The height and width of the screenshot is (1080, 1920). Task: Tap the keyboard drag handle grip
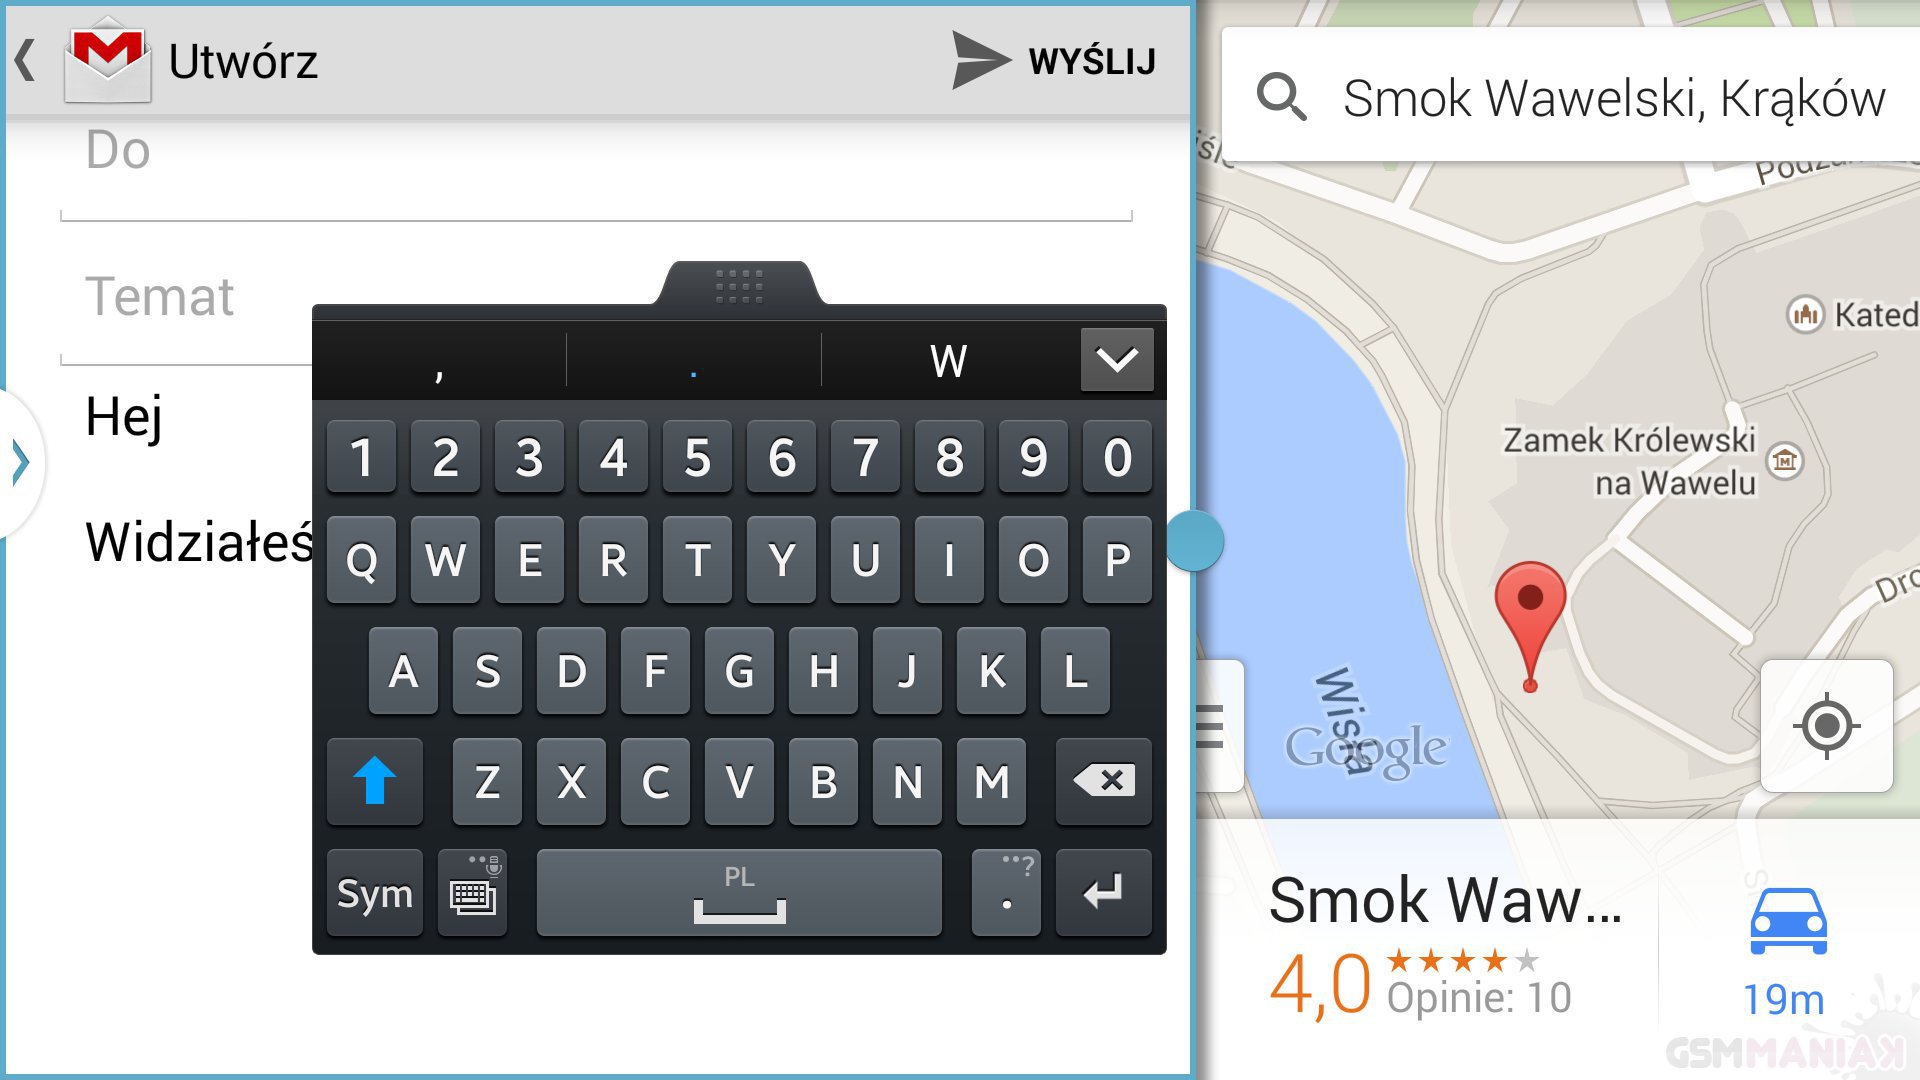click(739, 285)
